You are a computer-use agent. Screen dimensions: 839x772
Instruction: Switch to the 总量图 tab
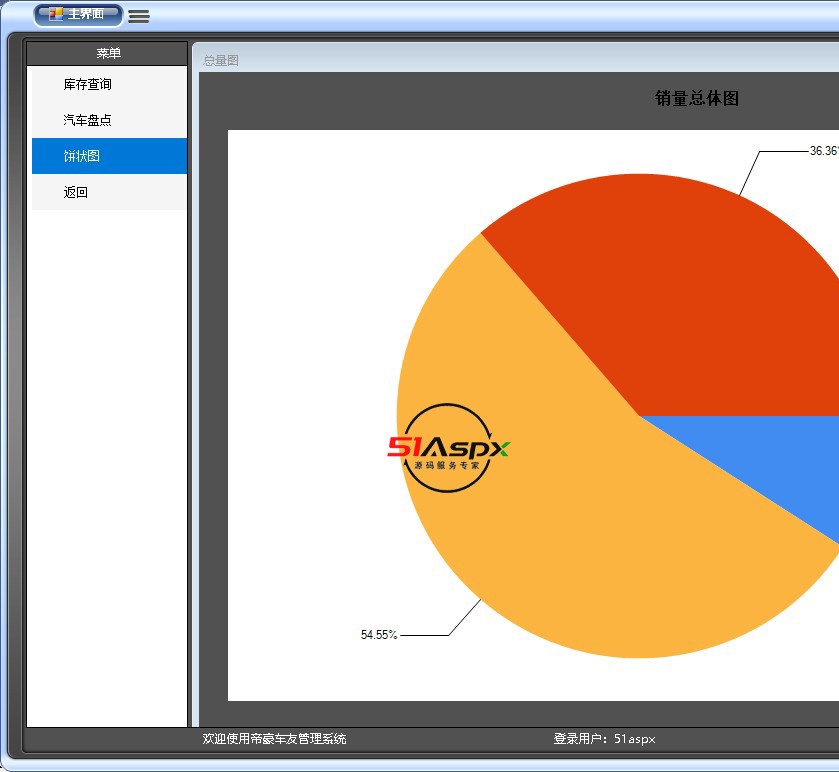click(221, 60)
